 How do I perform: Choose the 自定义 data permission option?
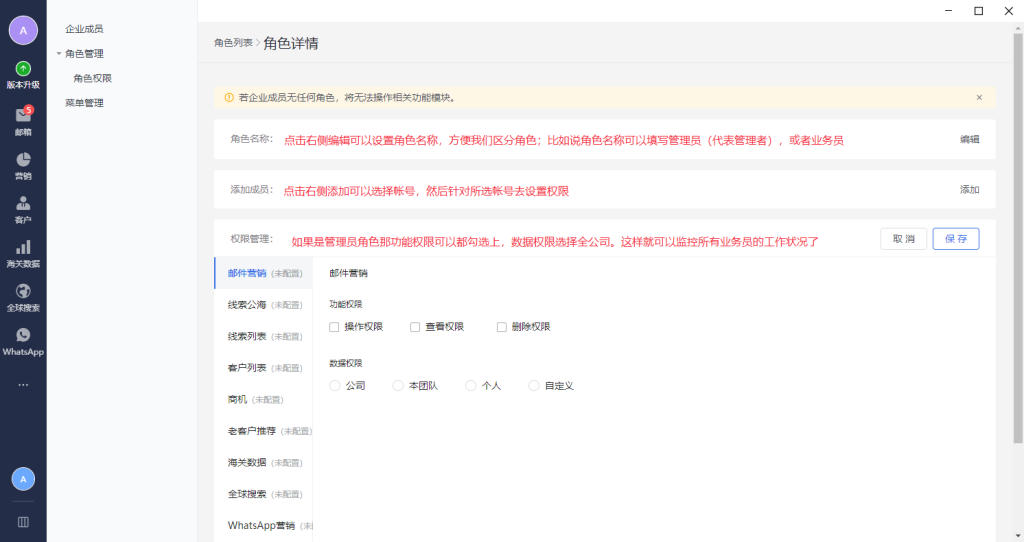coord(534,385)
